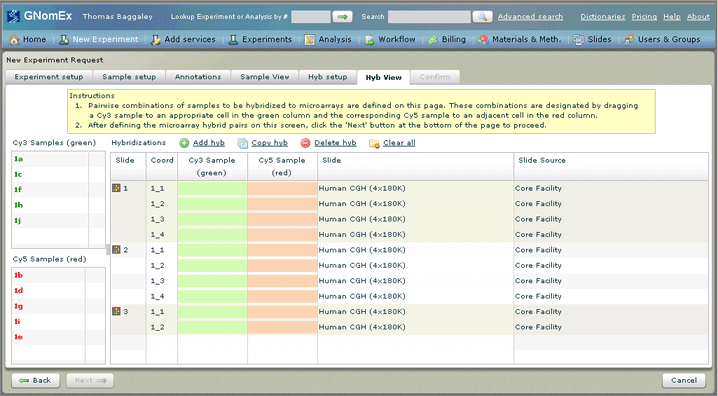The height and width of the screenshot is (396, 718).
Task: Click the green plus Add hyb icon
Action: coord(184,143)
